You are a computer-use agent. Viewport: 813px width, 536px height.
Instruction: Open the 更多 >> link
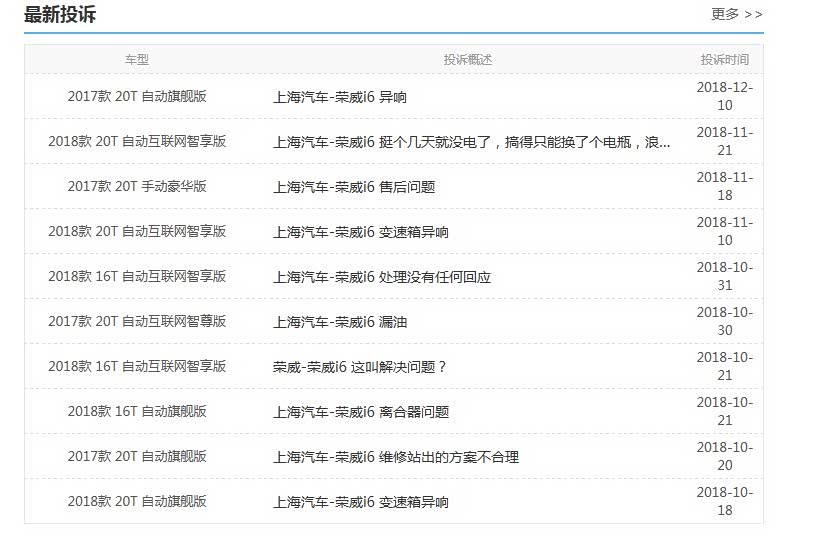pyautogui.click(x=736, y=14)
